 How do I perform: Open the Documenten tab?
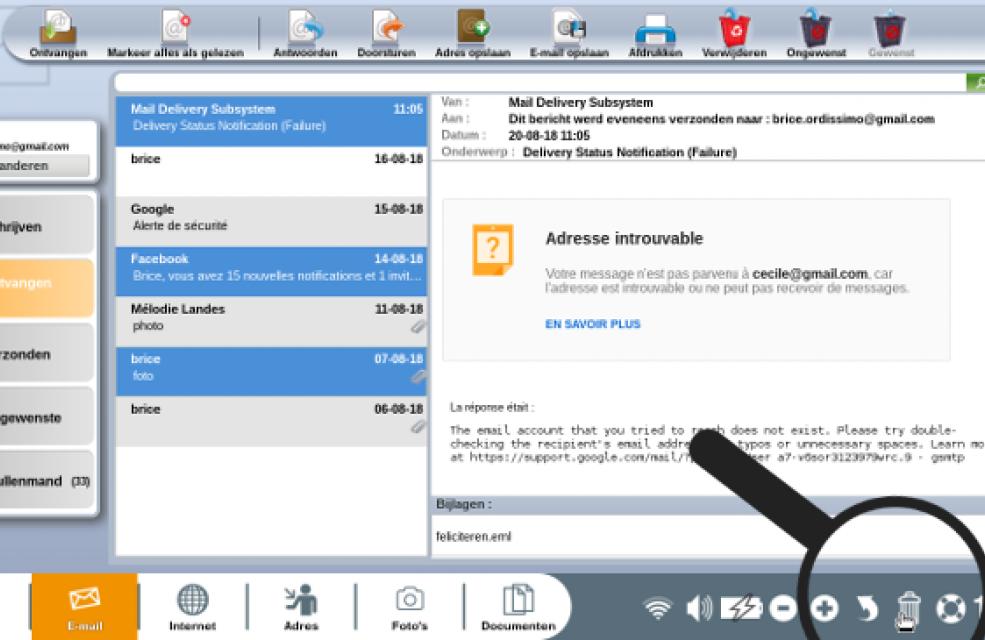tap(518, 607)
